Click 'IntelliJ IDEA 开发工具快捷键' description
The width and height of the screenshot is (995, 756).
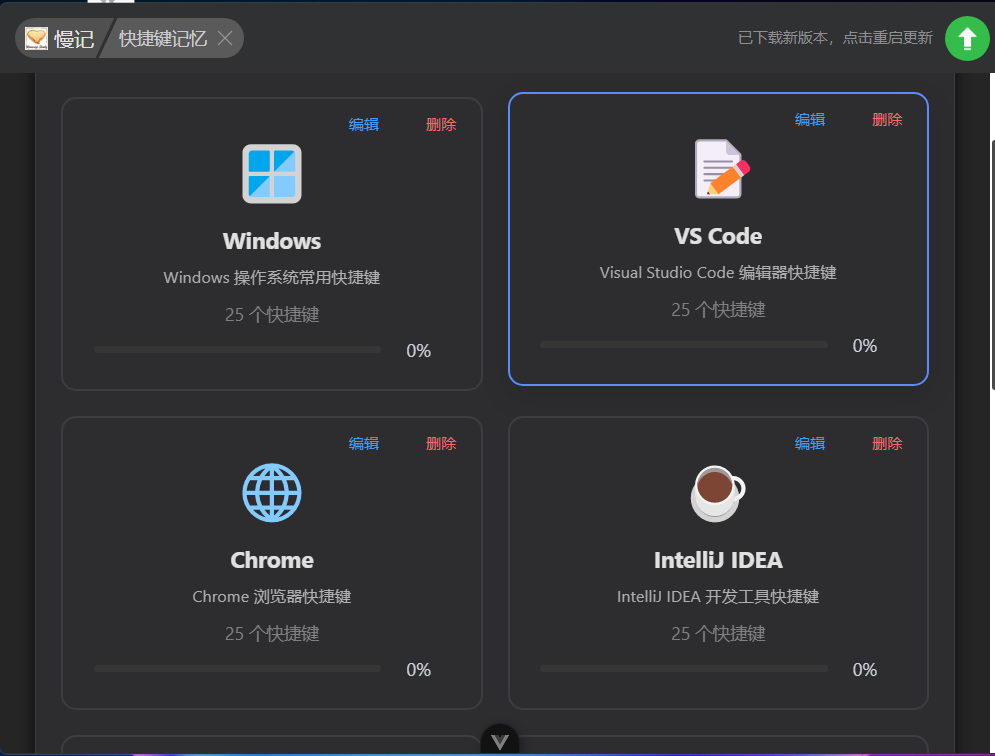point(718,597)
